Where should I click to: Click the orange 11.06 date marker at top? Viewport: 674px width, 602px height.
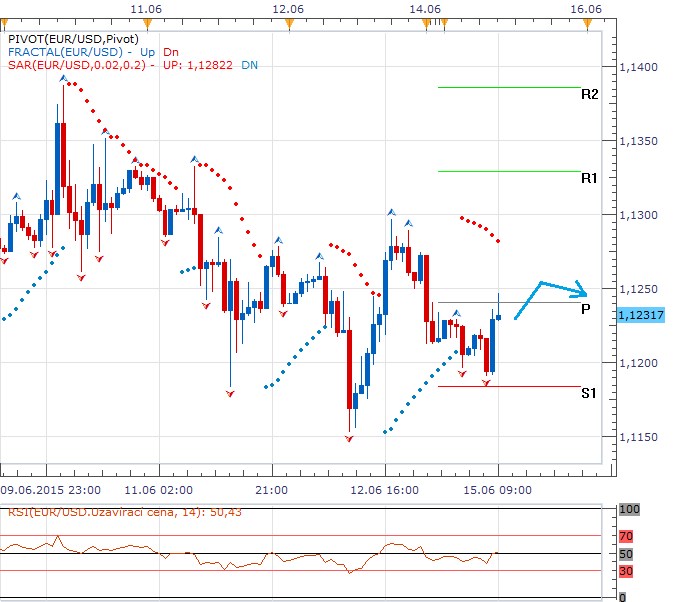(x=146, y=8)
